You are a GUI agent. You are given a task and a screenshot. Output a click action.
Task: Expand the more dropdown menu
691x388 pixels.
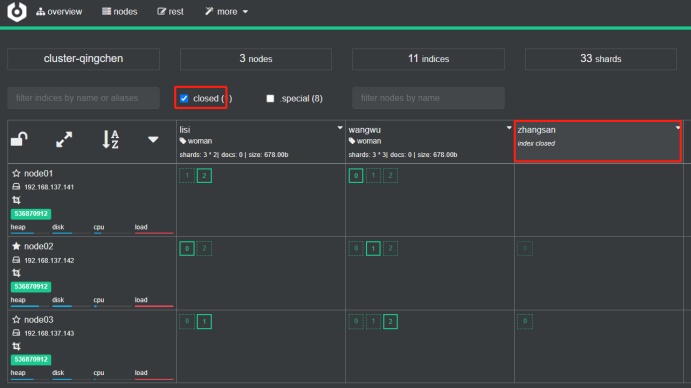227,12
